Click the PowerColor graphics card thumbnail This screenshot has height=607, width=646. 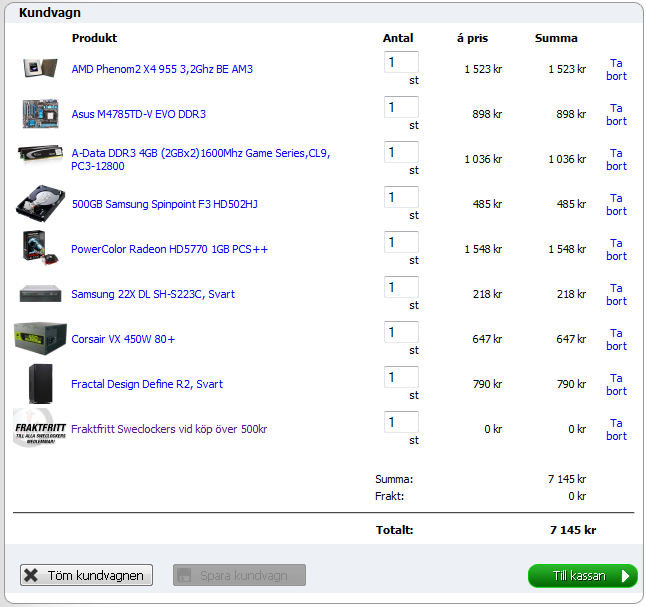click(x=40, y=248)
